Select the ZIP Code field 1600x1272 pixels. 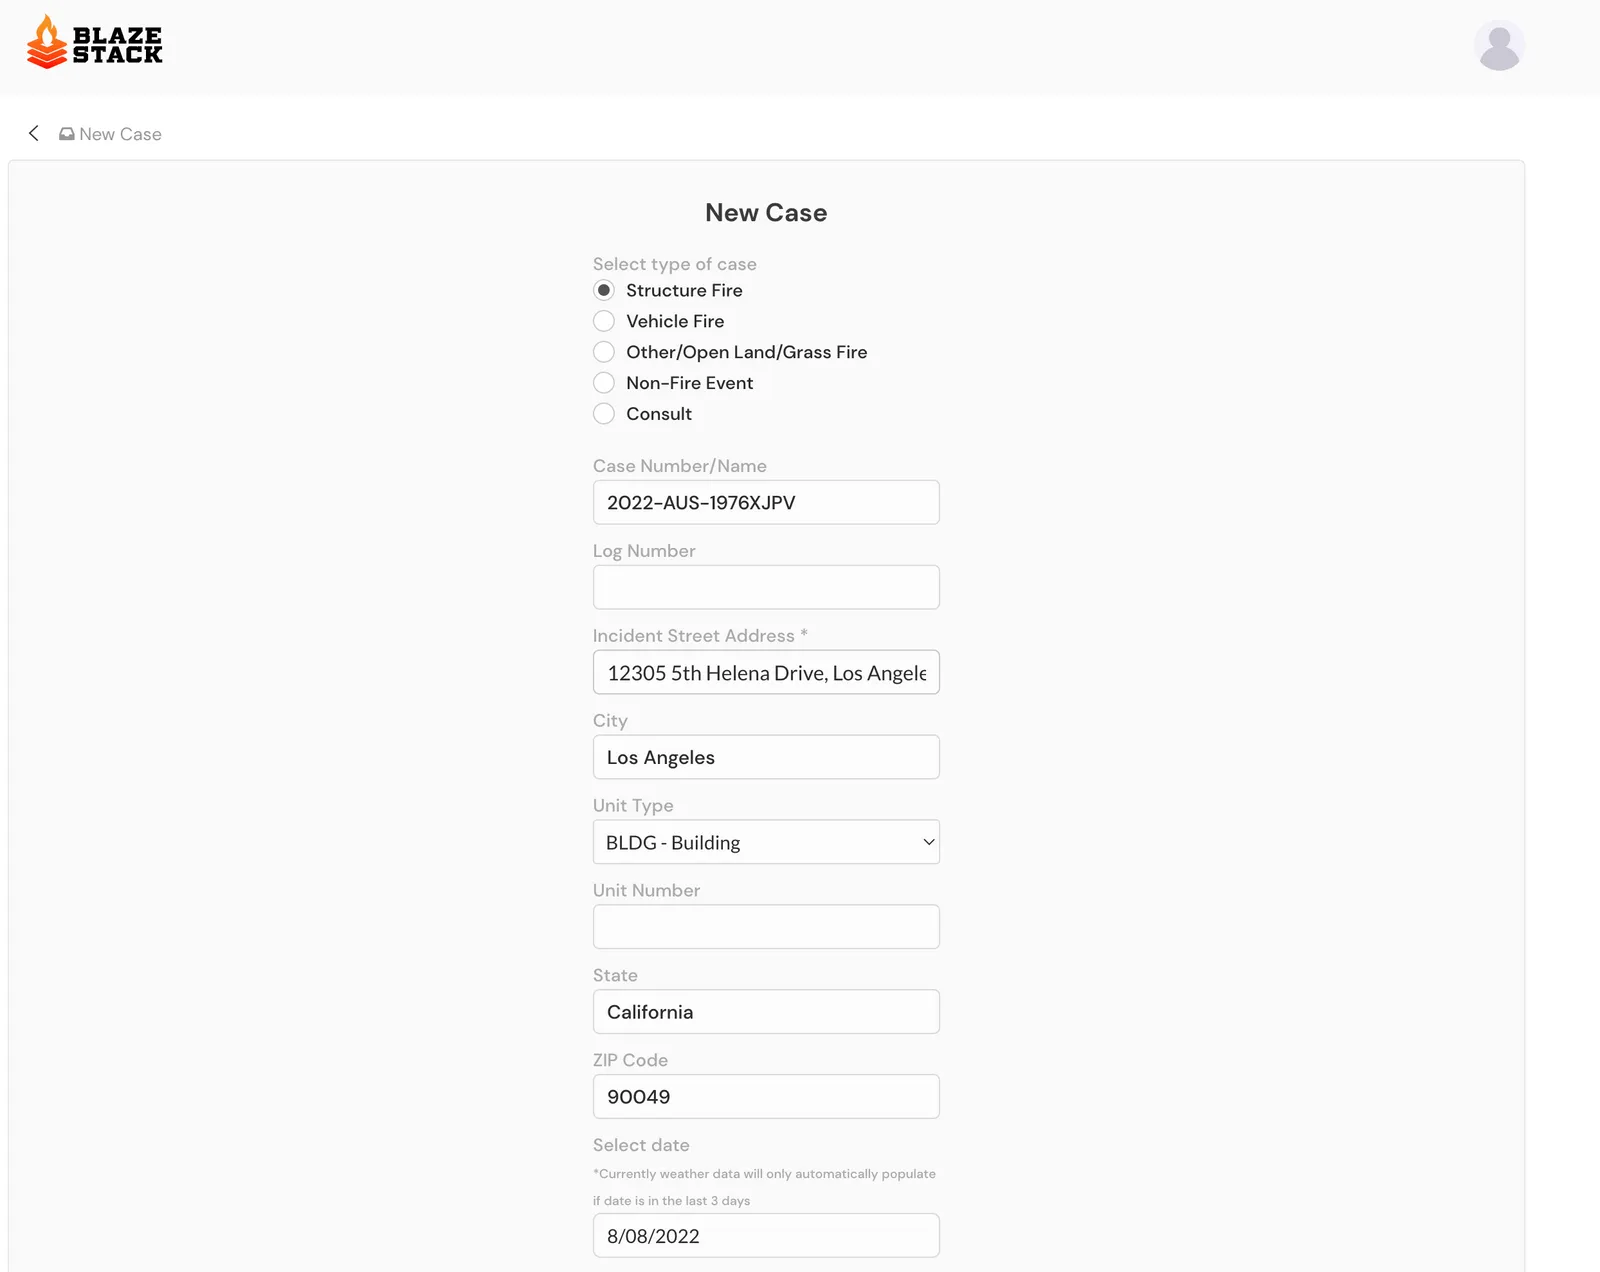[x=766, y=1096]
